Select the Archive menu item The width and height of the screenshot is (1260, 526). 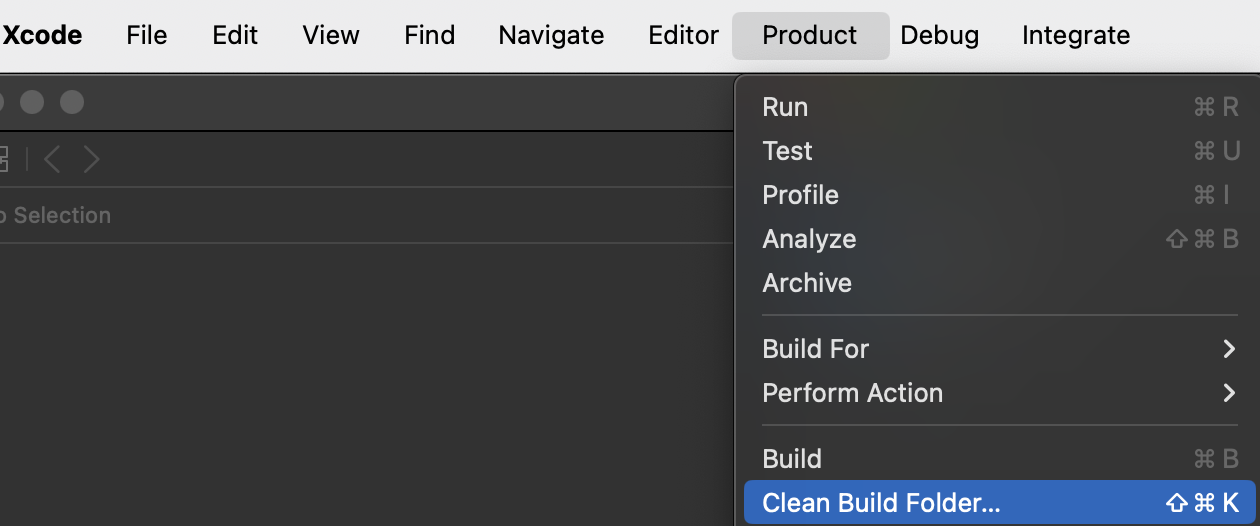(x=807, y=283)
